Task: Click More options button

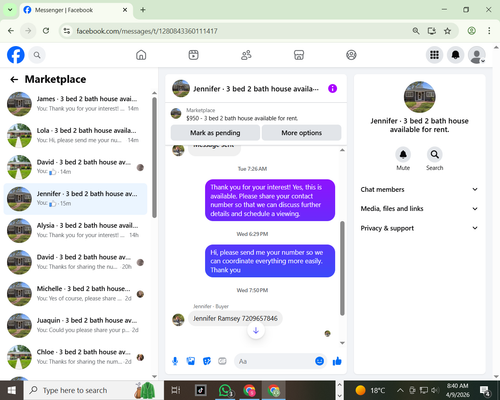Action: (302, 133)
